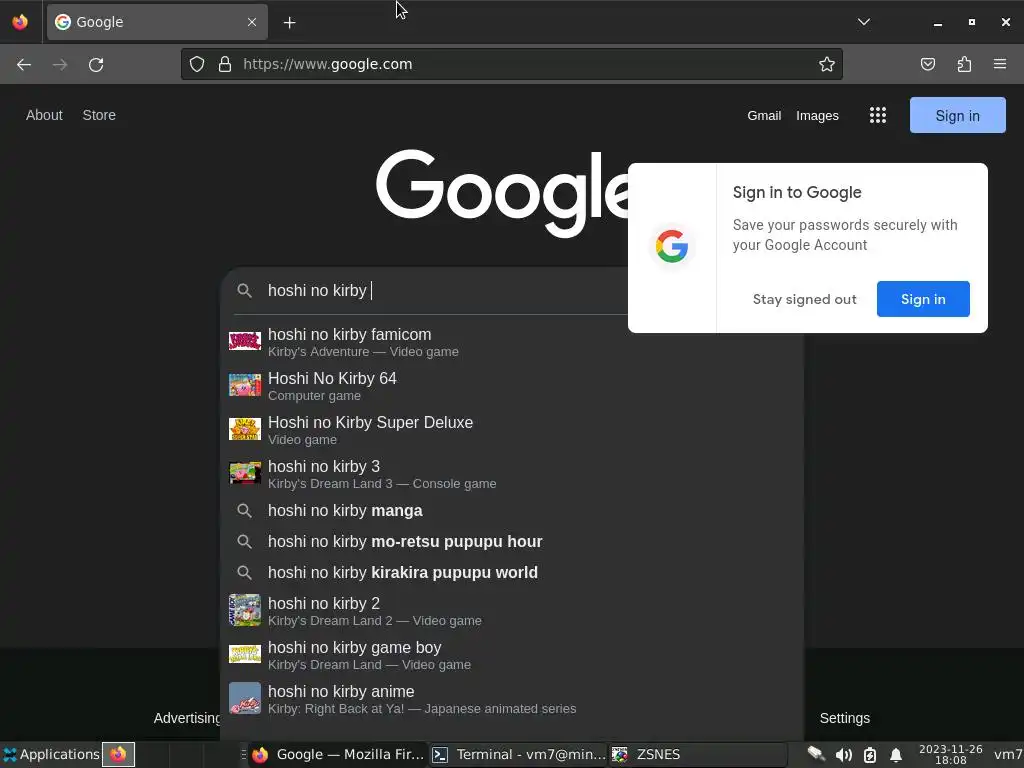Click Sign in inside the Google popup
The image size is (1024, 768).
pyautogui.click(x=923, y=299)
